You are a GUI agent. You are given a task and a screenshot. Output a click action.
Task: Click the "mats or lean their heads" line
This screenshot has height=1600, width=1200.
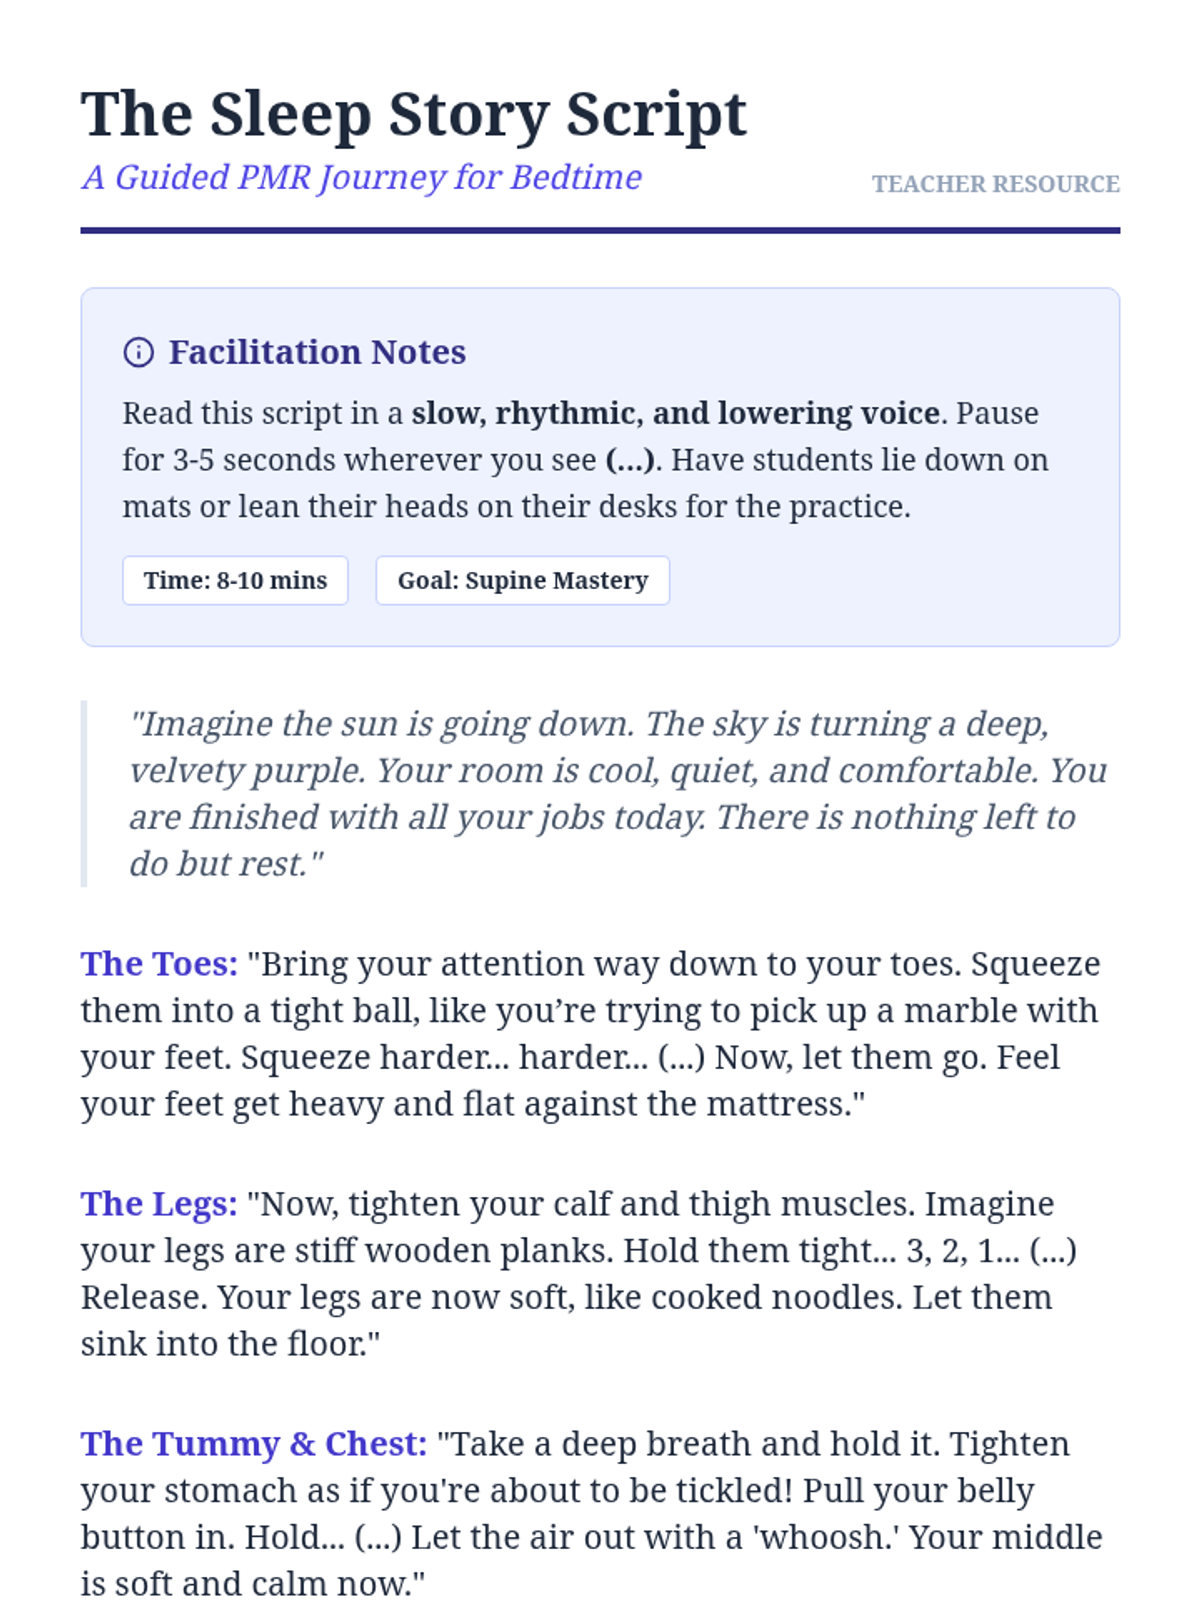point(515,507)
